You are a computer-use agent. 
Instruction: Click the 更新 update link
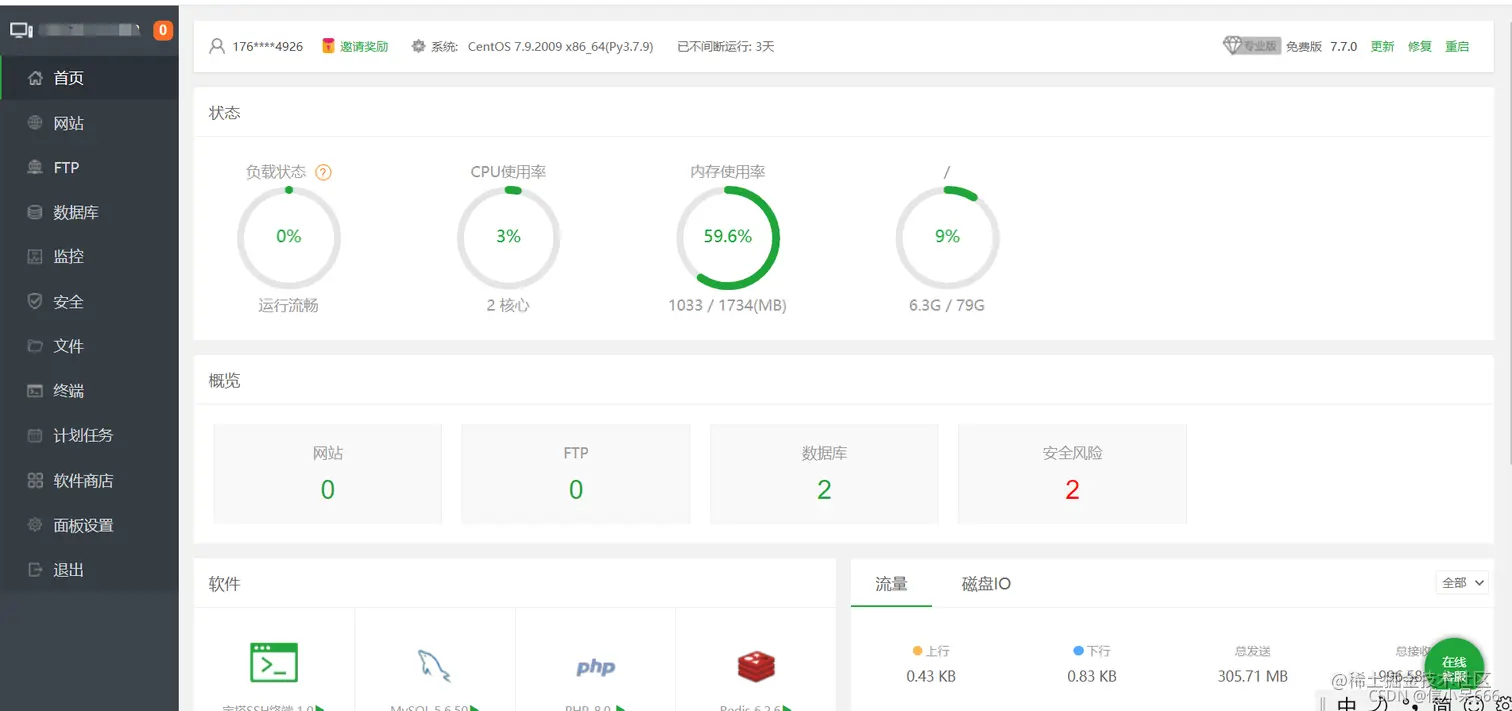tap(1382, 47)
